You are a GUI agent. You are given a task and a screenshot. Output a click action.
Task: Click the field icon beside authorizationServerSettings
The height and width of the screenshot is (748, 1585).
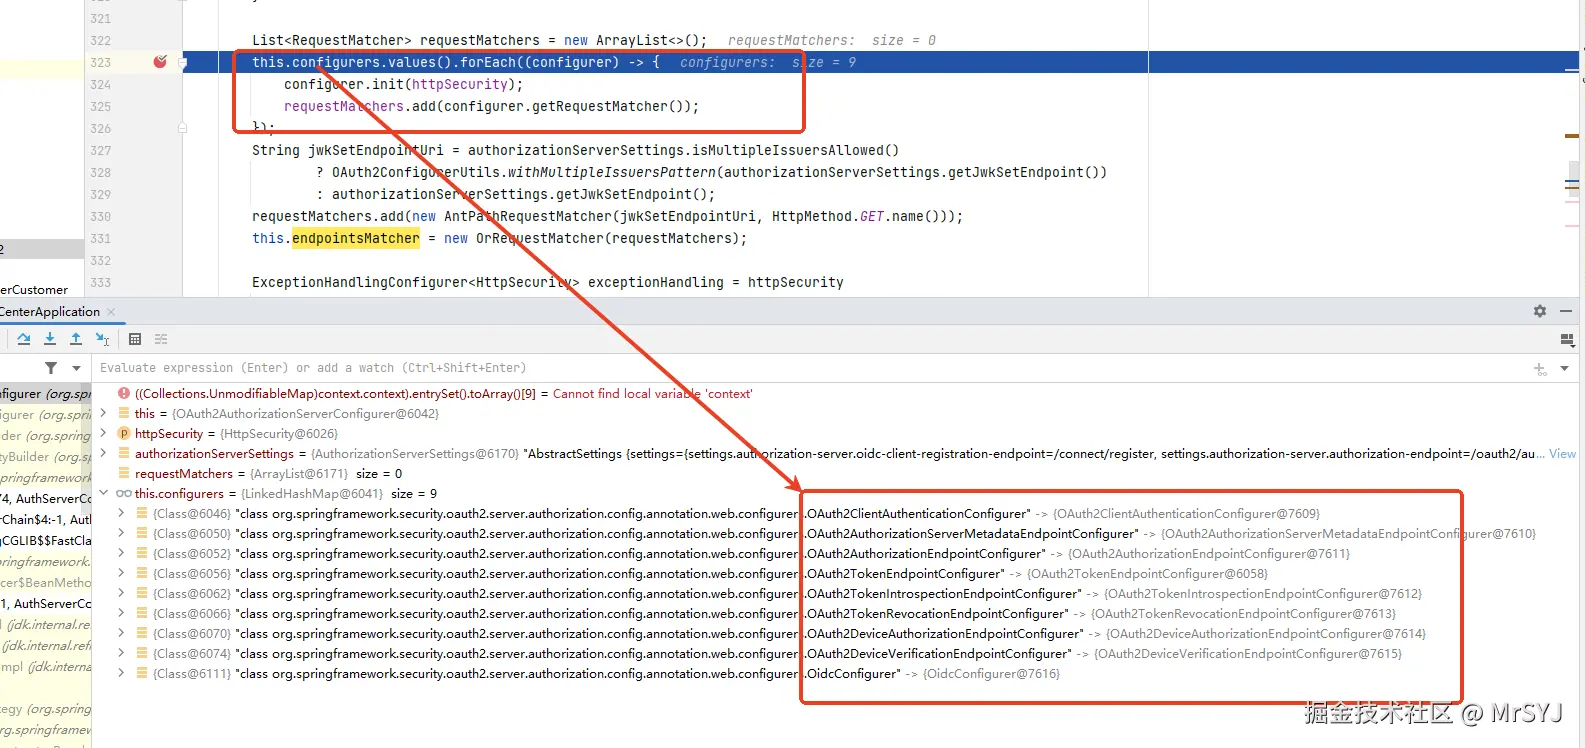point(124,454)
